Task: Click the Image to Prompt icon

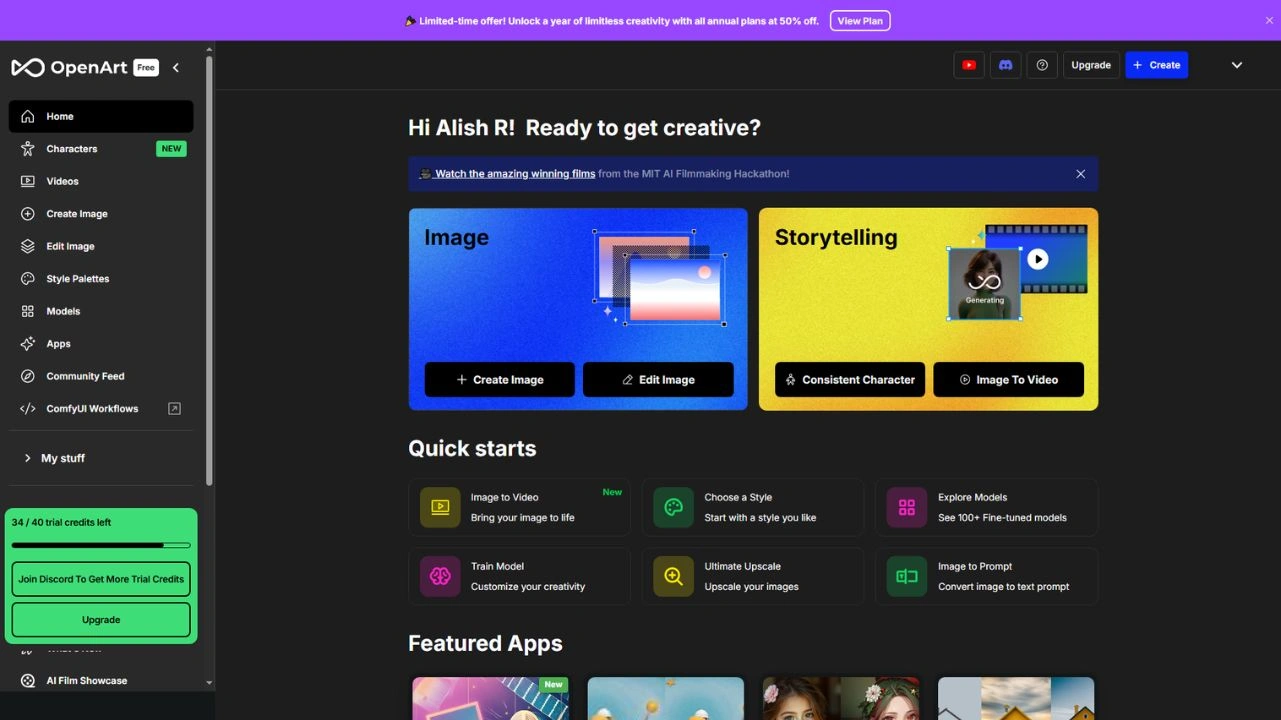Action: tap(907, 576)
